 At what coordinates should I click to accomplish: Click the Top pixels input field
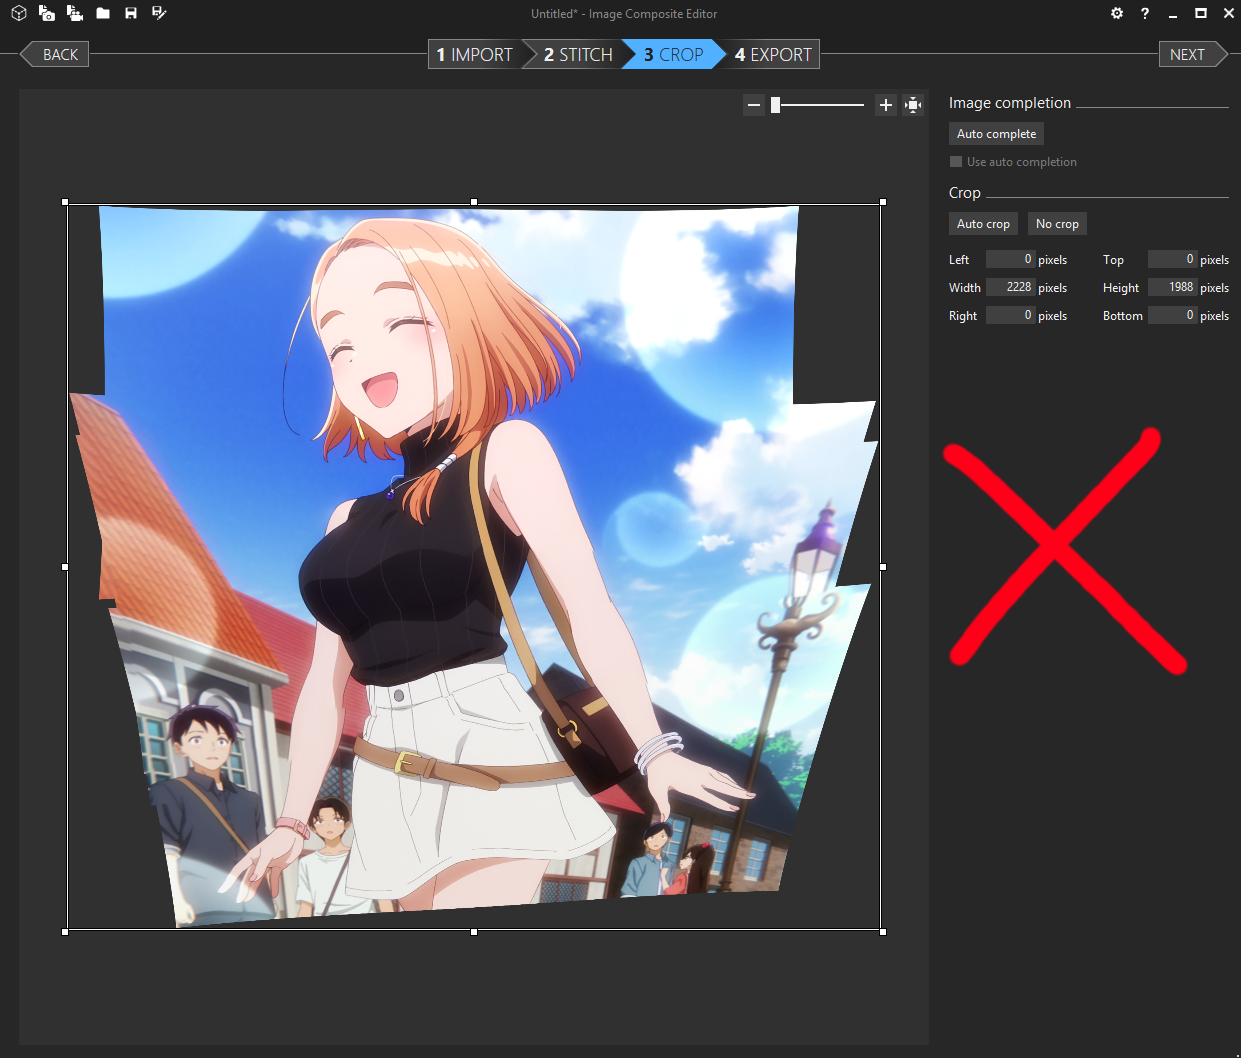(1172, 259)
